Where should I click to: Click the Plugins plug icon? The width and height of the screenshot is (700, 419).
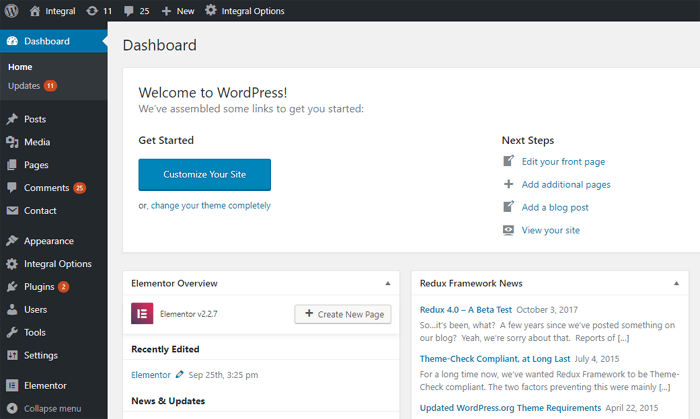point(12,286)
